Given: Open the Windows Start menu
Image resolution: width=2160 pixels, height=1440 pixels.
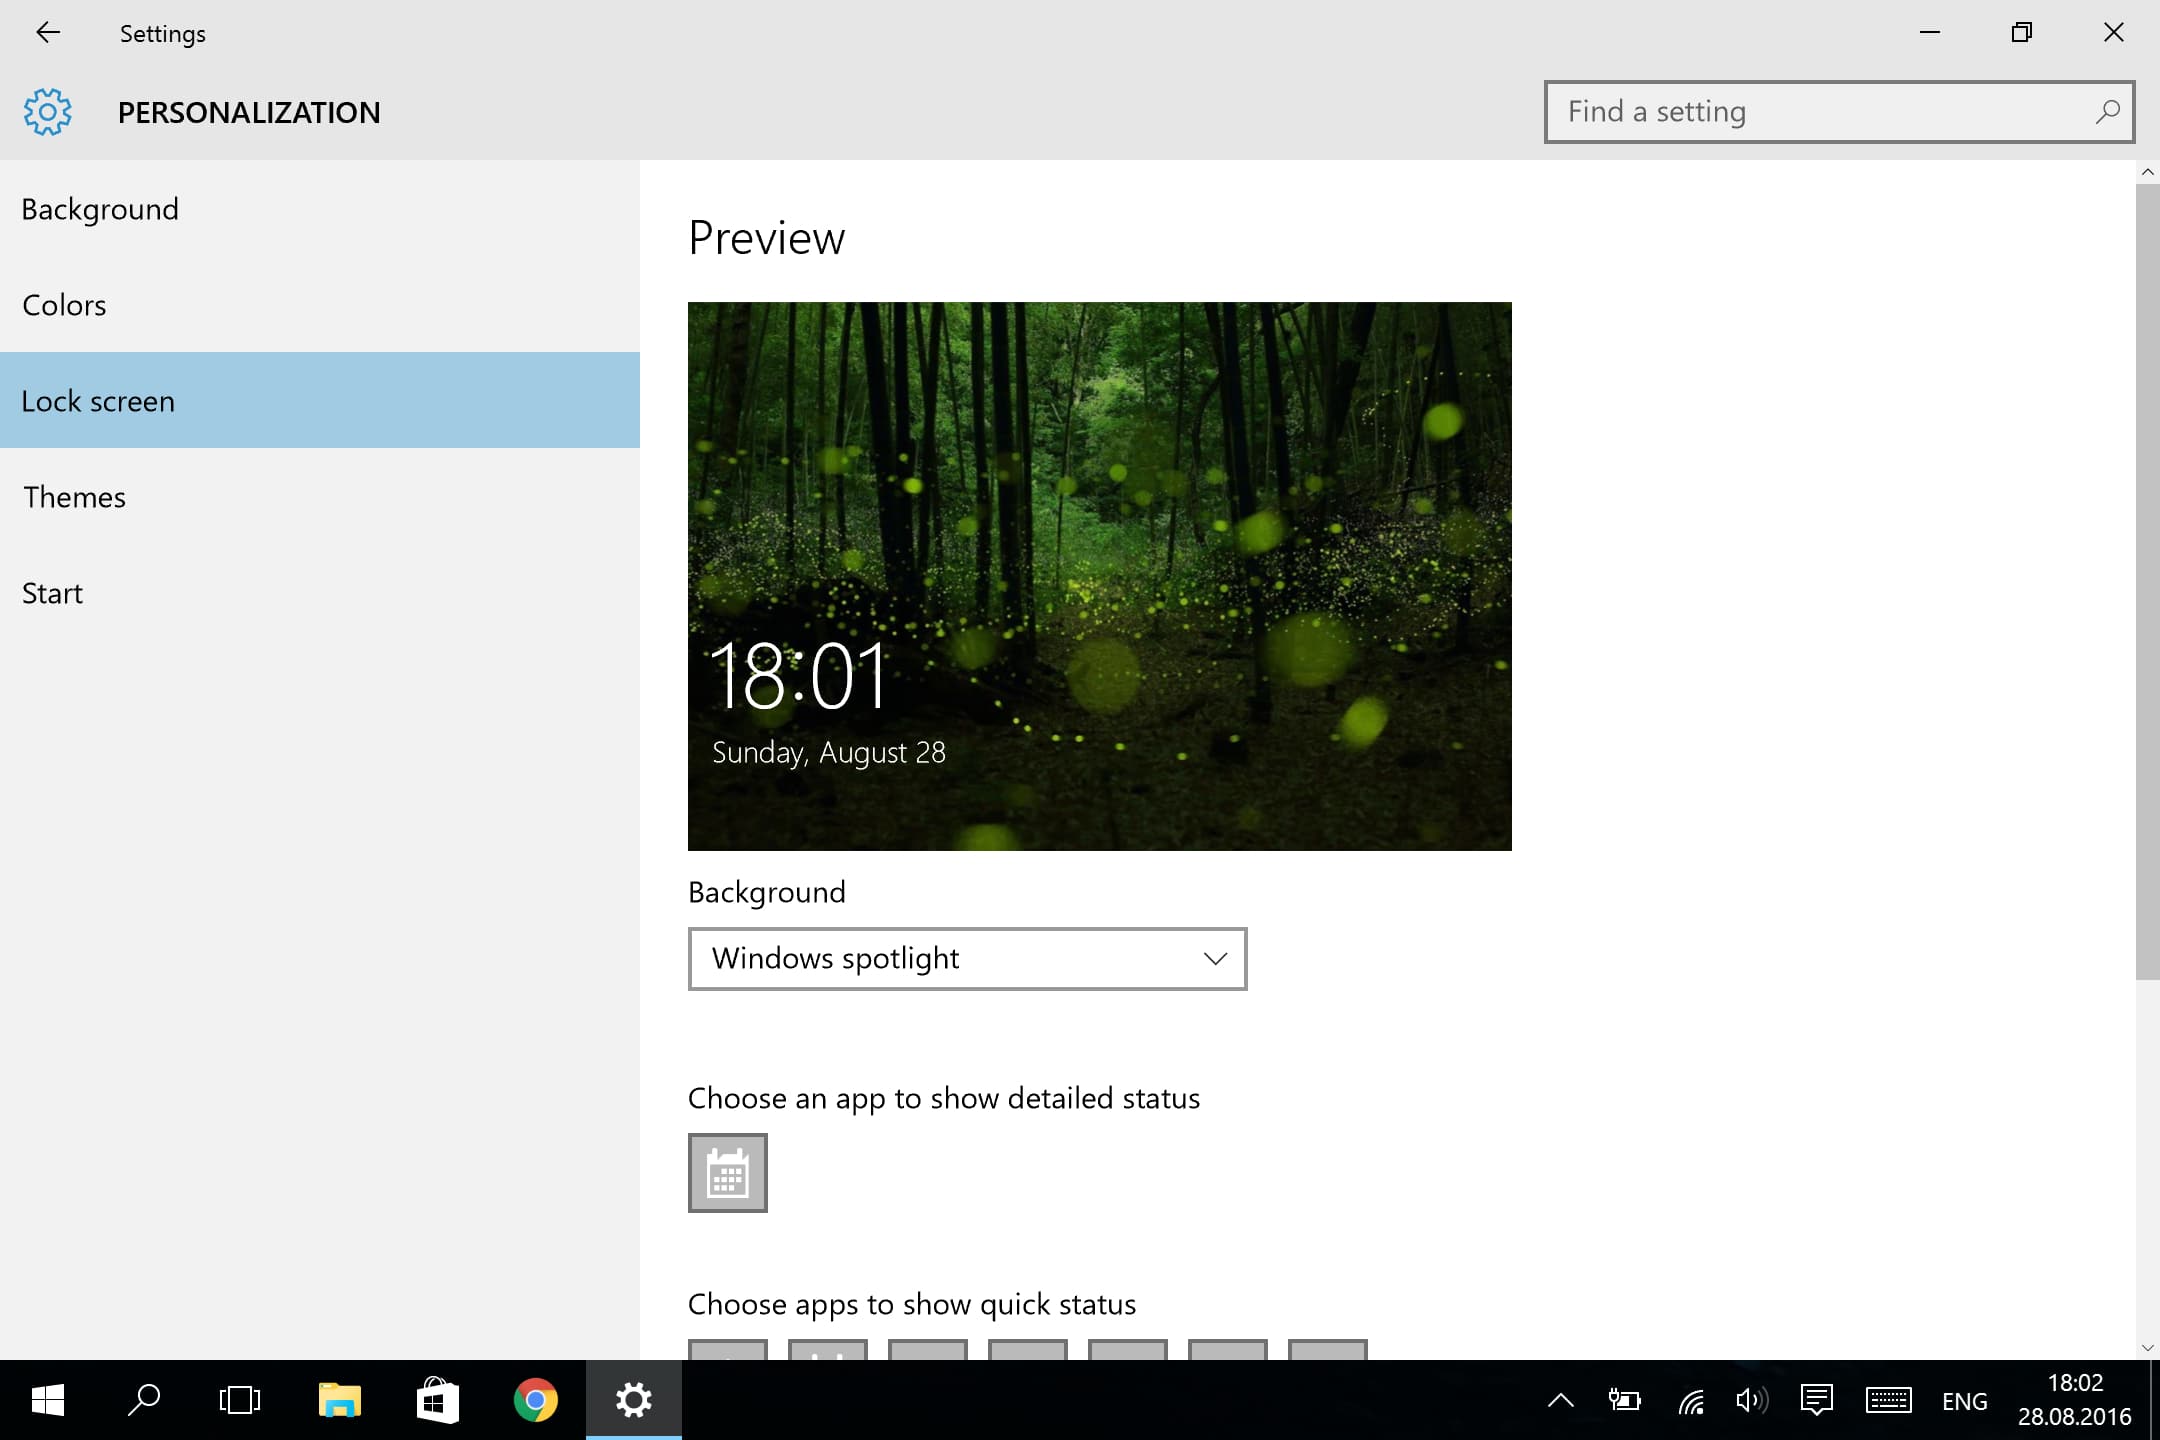Looking at the screenshot, I should tap(48, 1400).
